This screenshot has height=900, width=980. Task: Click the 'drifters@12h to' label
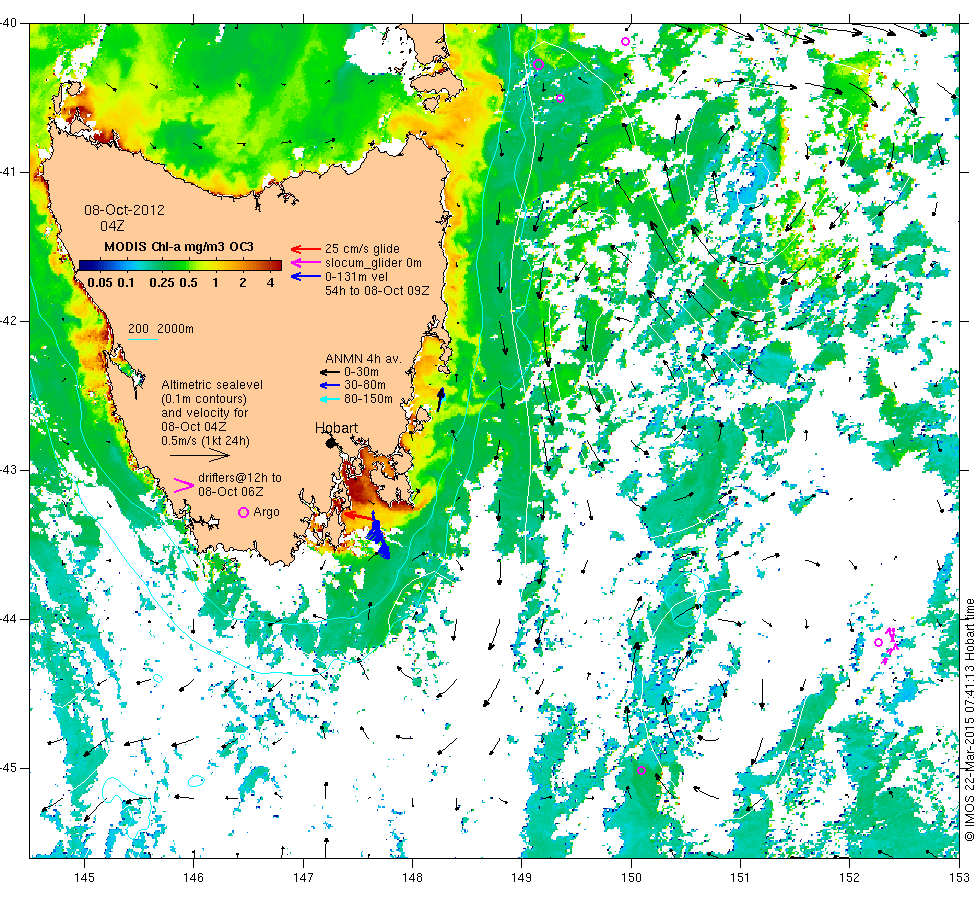tap(240, 478)
